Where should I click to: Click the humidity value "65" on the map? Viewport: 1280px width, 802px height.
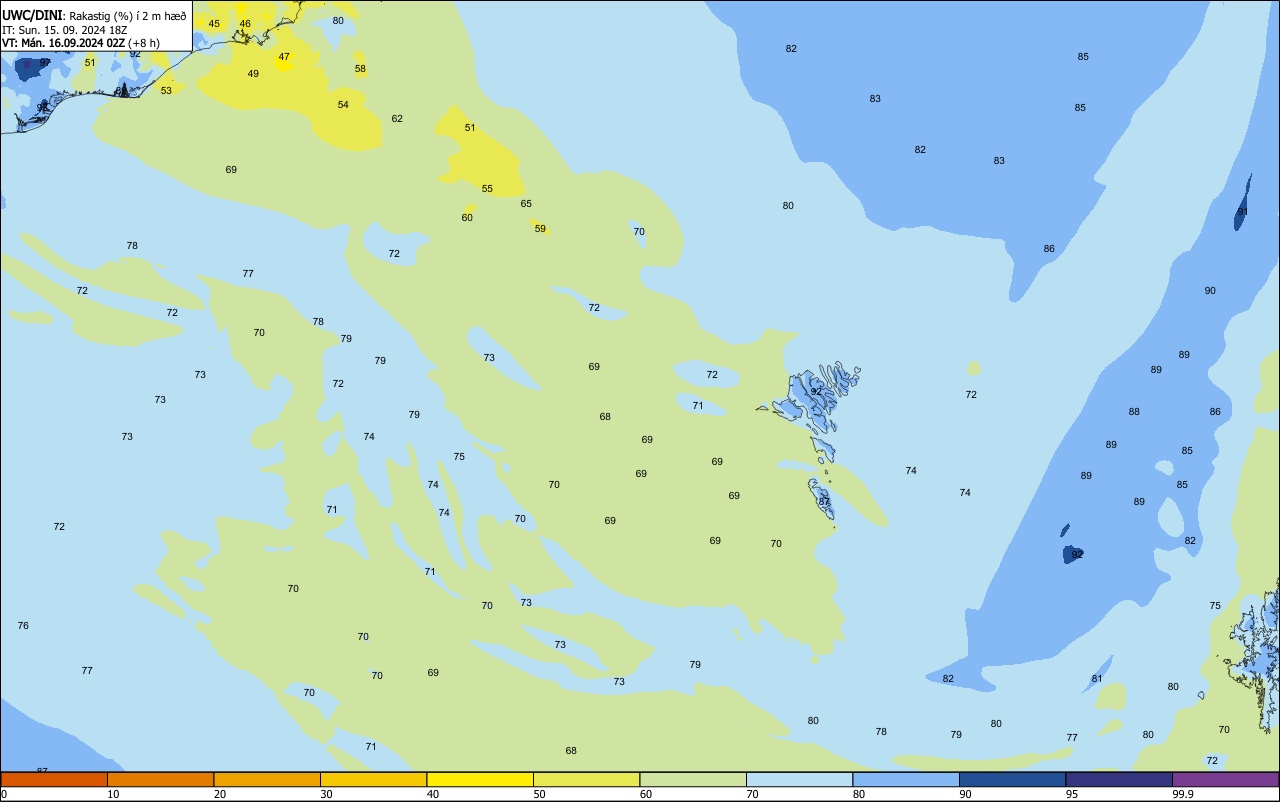coord(526,204)
